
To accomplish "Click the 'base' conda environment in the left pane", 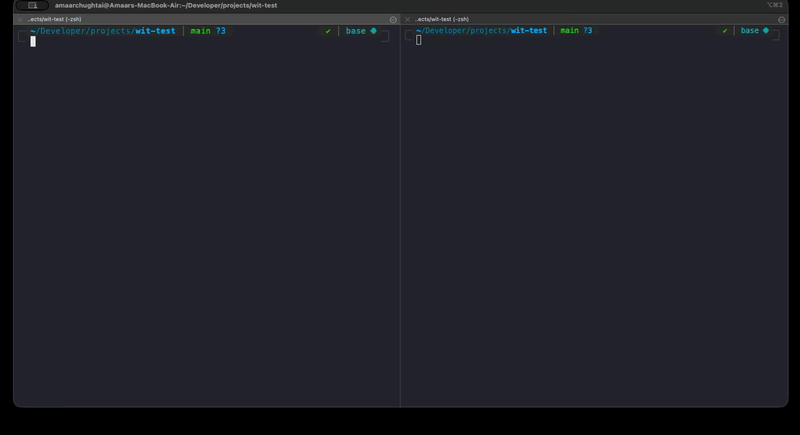I will click(356, 31).
